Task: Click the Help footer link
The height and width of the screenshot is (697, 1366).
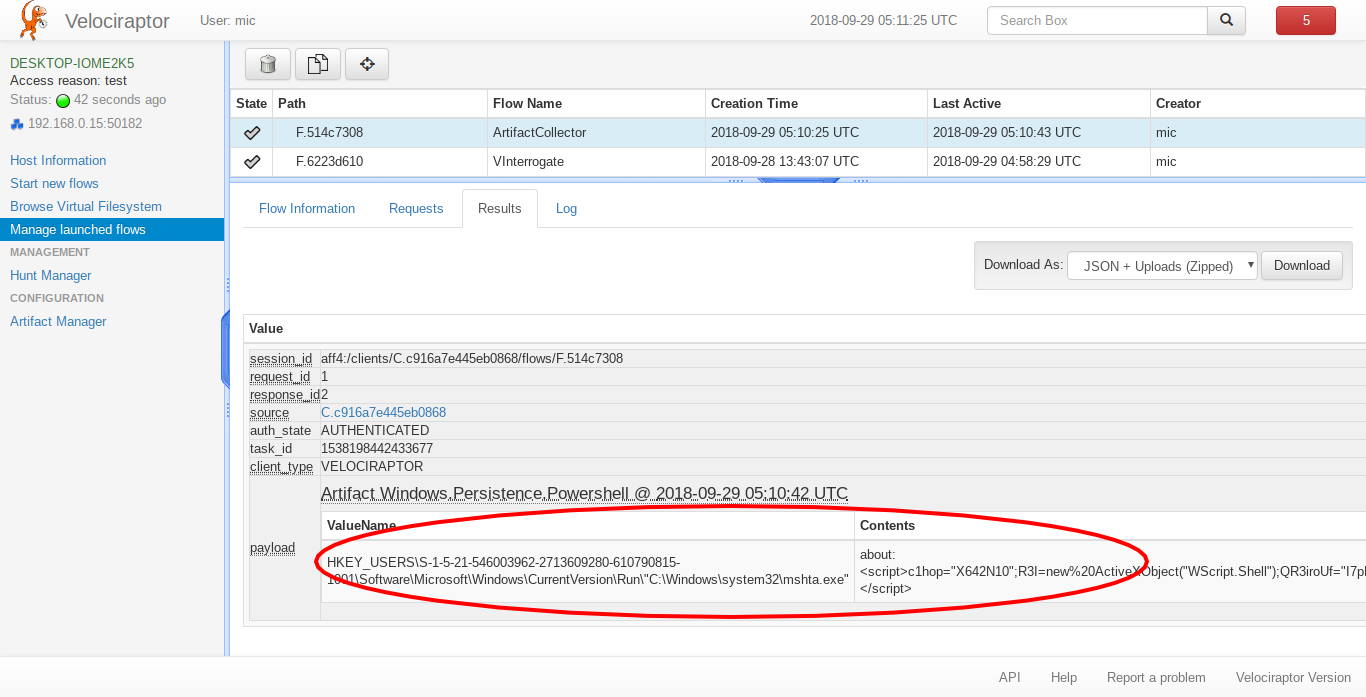Action: 1064,677
